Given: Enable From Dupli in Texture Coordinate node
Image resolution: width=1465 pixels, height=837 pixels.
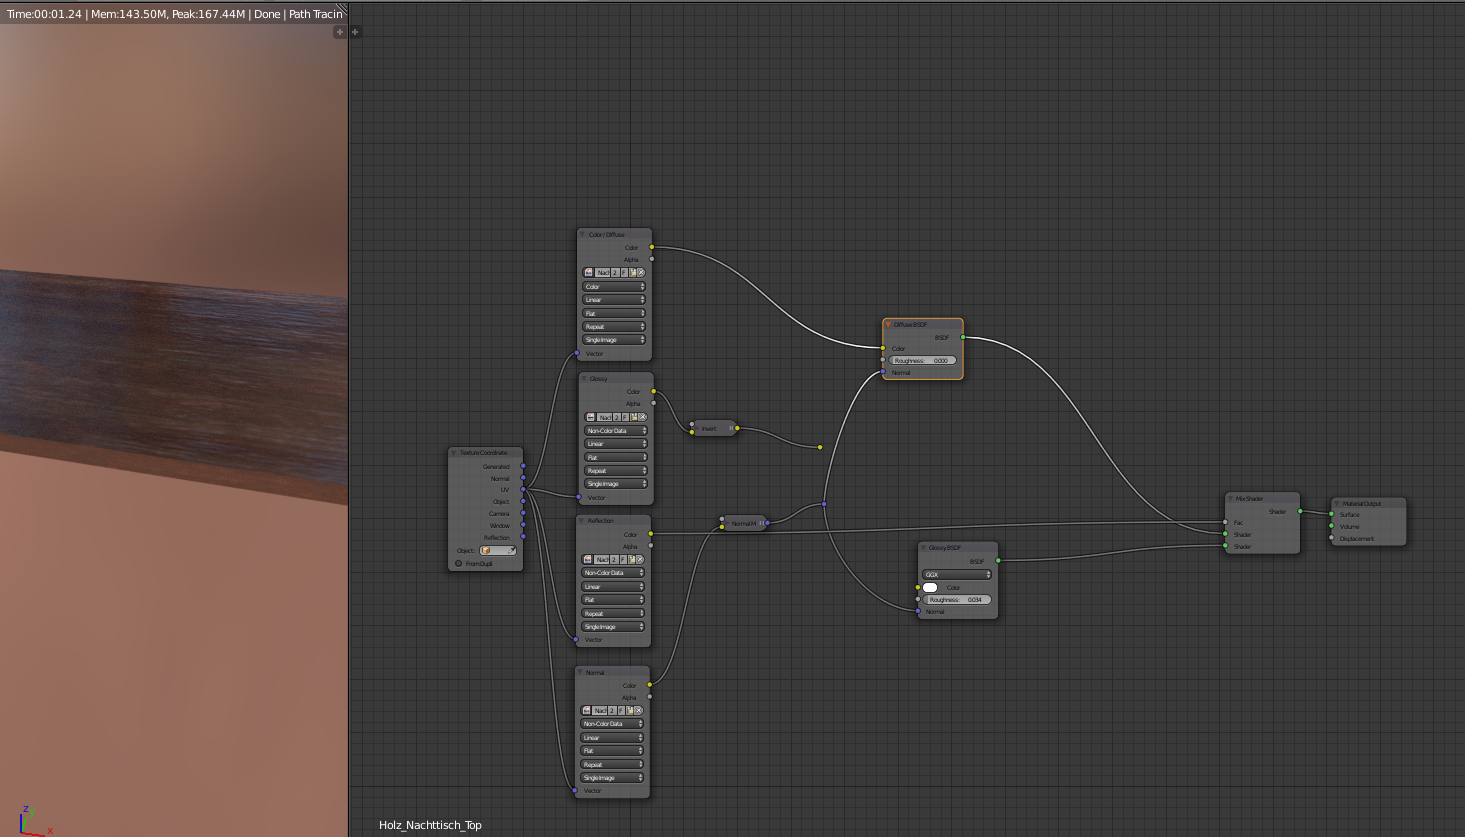Looking at the screenshot, I should click(459, 563).
